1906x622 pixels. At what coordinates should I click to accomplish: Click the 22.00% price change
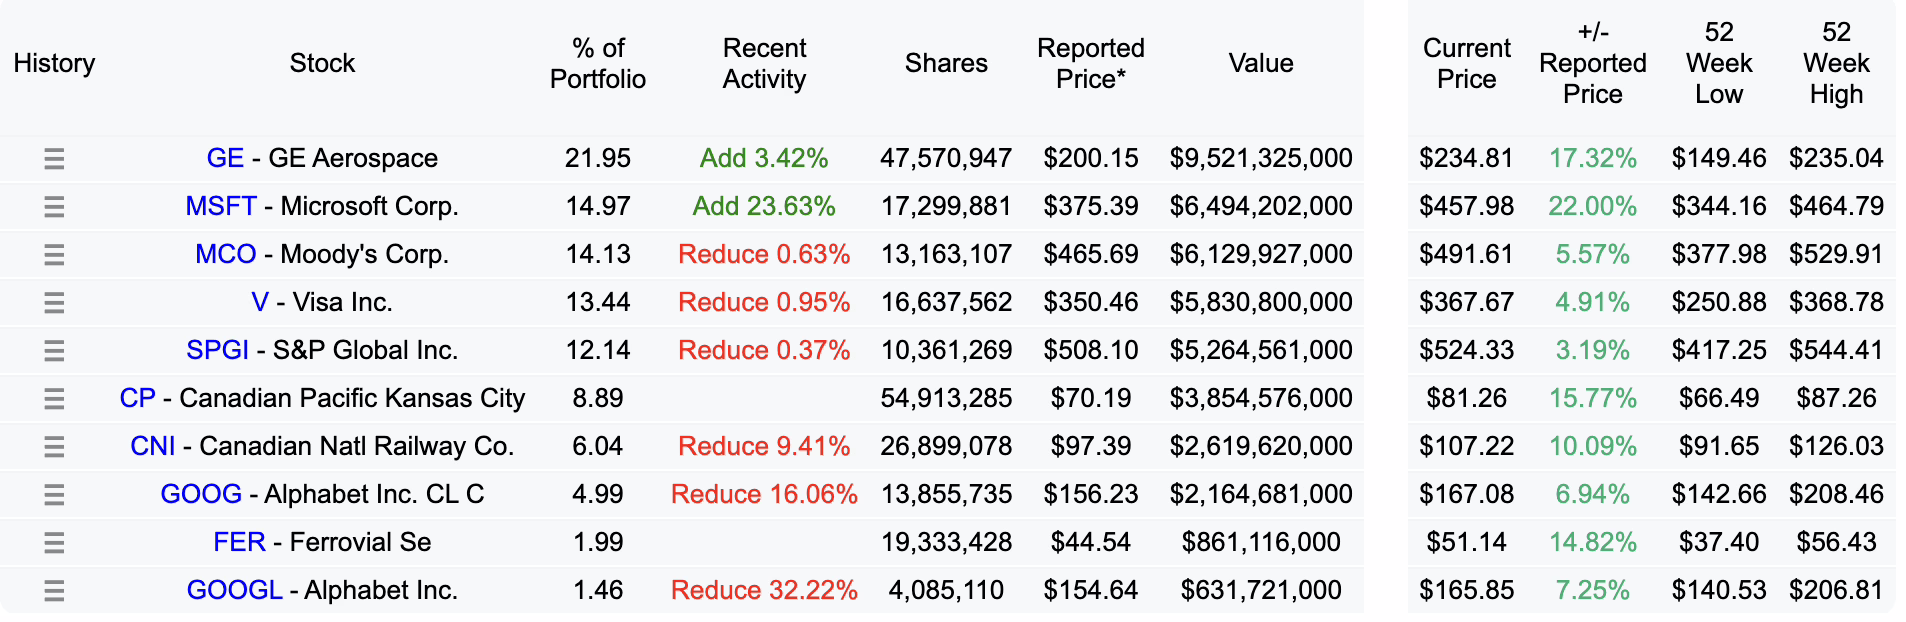tap(1593, 206)
